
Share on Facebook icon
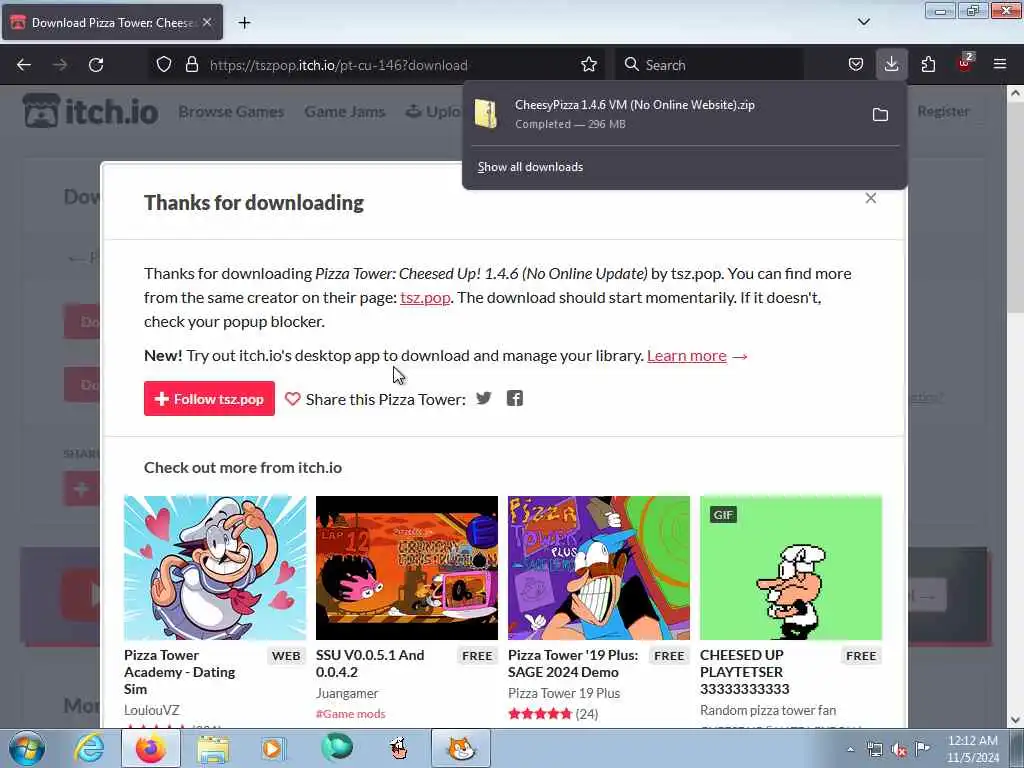515,398
